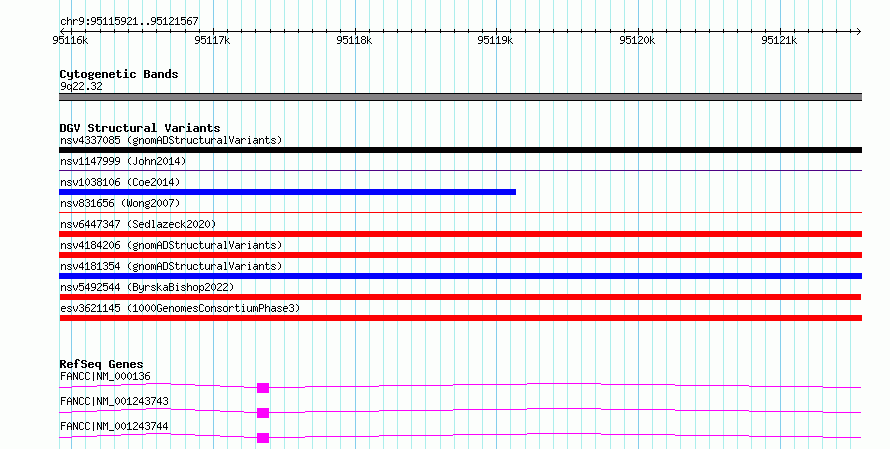
Task: Click the chr9:95115921..95121567 coordinate label
Action: (x=129, y=22)
